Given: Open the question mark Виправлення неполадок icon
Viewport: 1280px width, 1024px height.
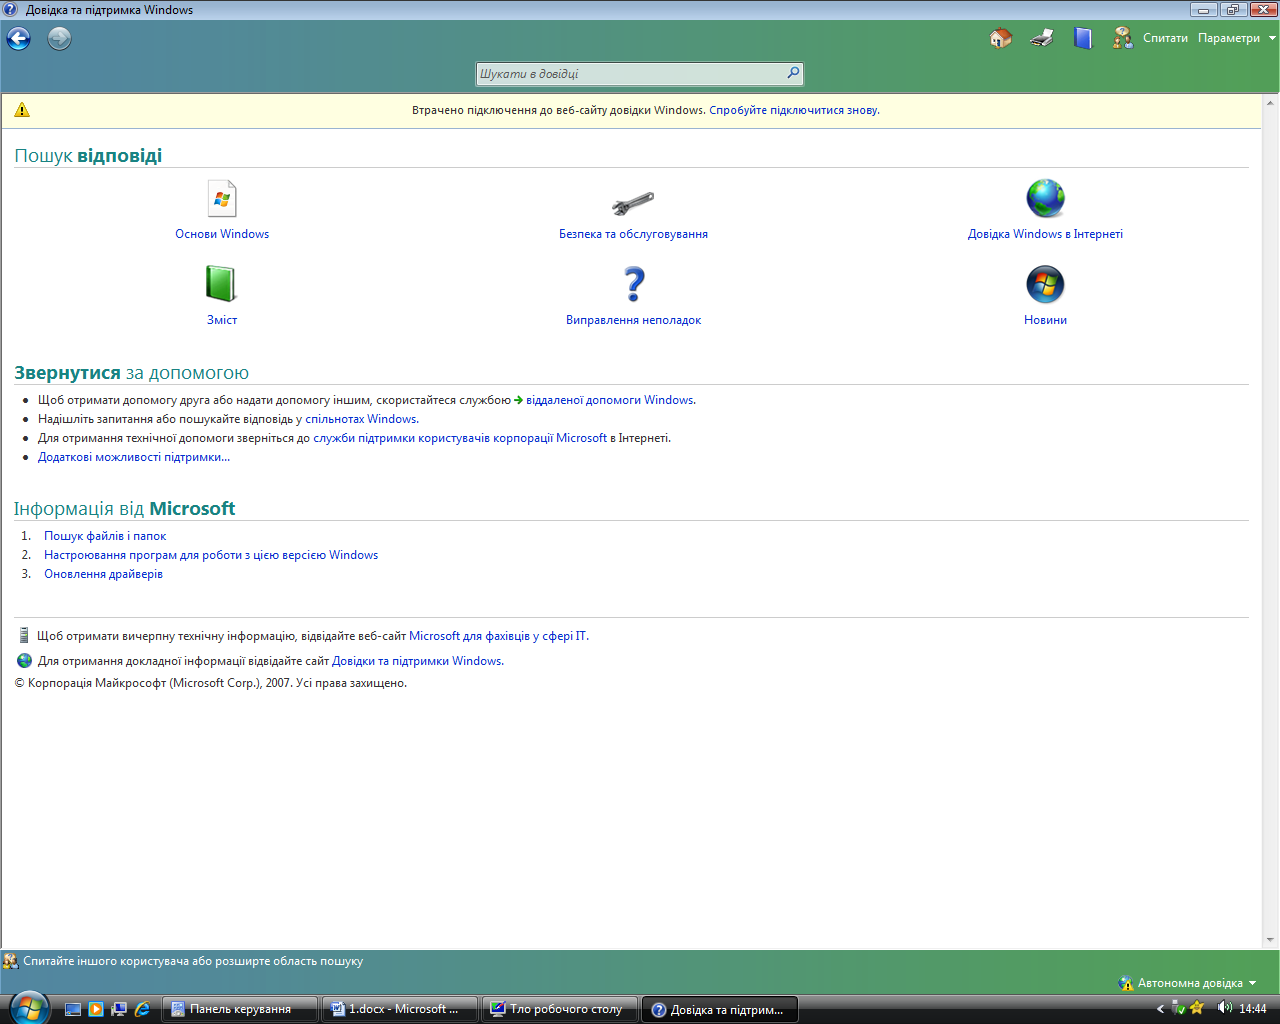Looking at the screenshot, I should pyautogui.click(x=634, y=284).
